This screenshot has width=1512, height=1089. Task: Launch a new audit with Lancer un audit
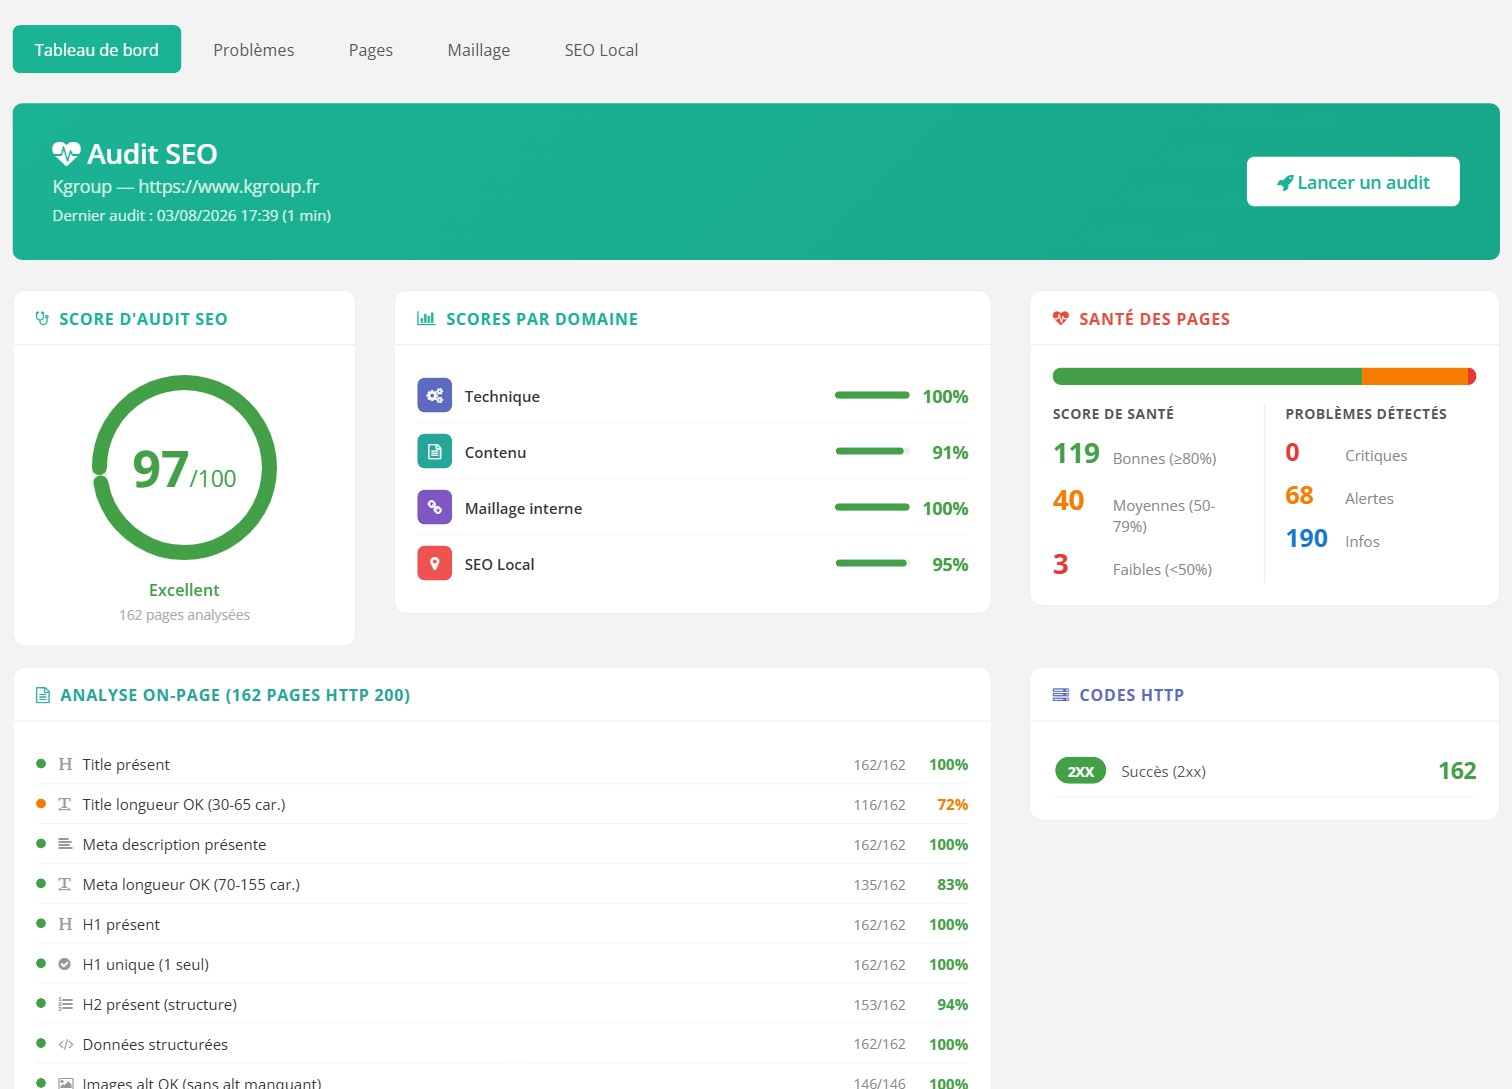[1353, 182]
